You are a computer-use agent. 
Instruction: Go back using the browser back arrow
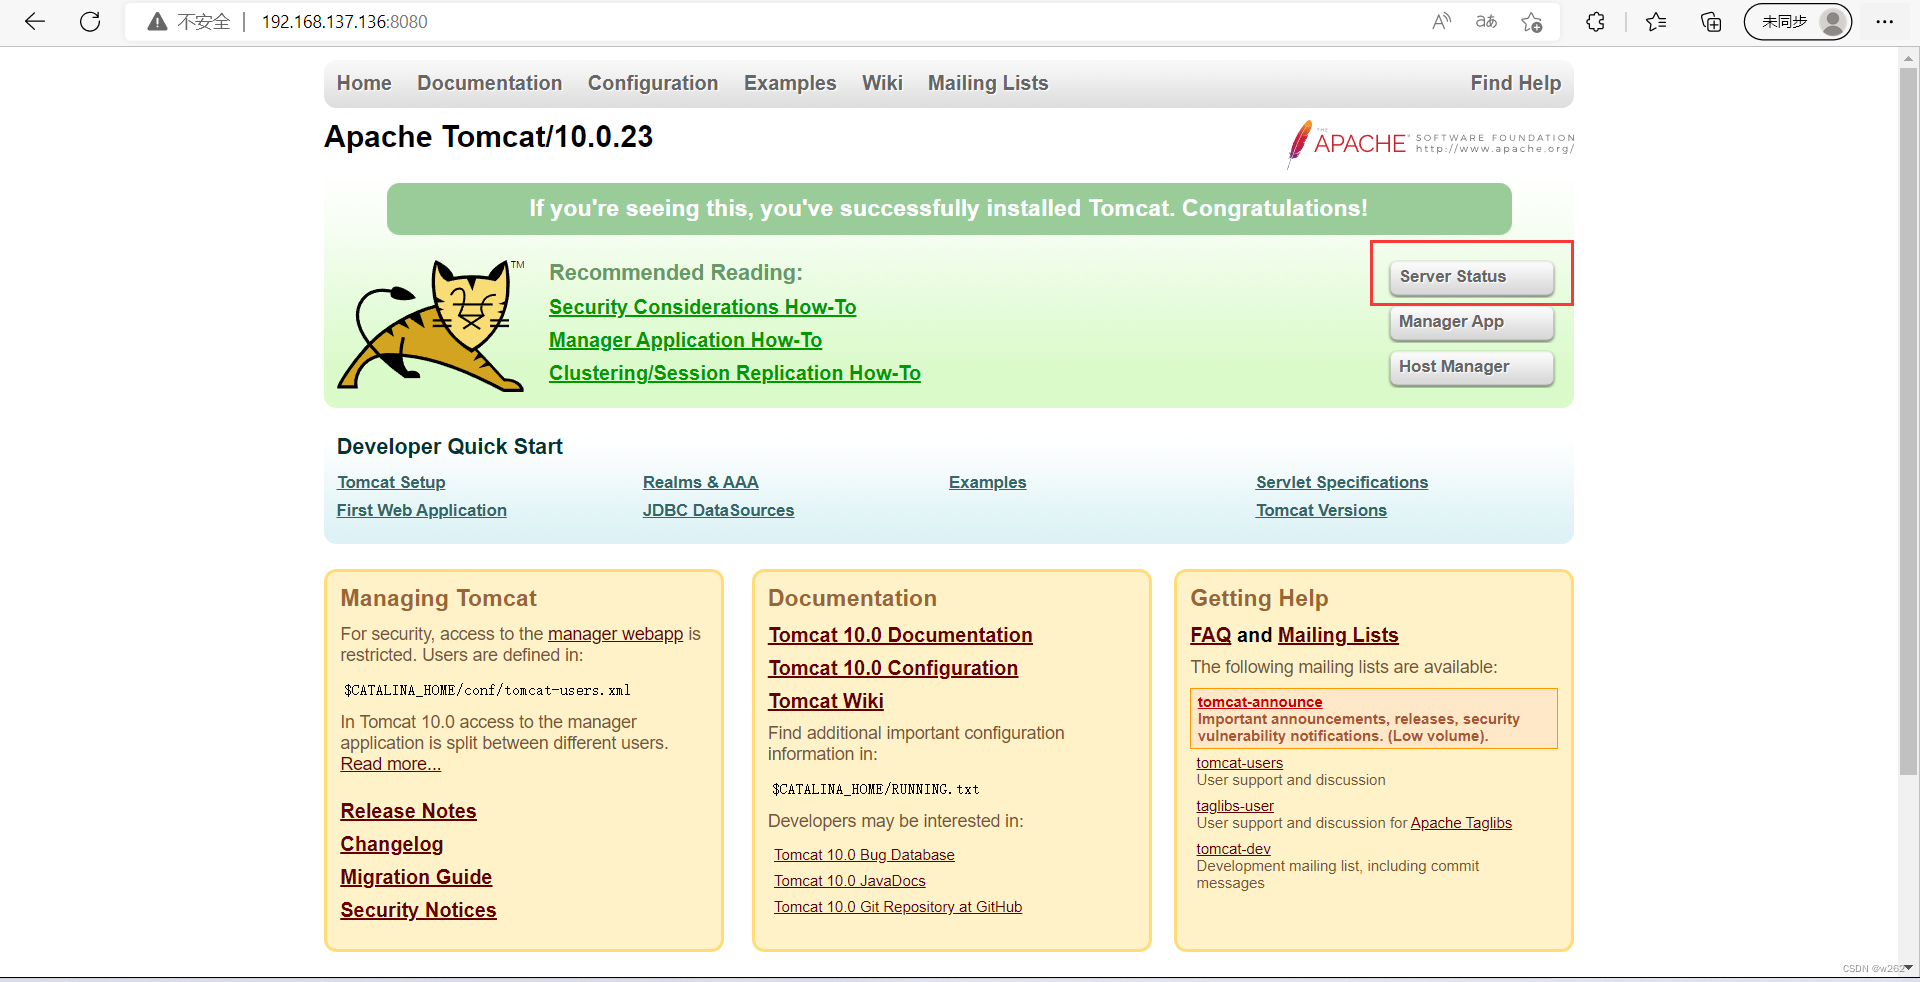pyautogui.click(x=35, y=21)
